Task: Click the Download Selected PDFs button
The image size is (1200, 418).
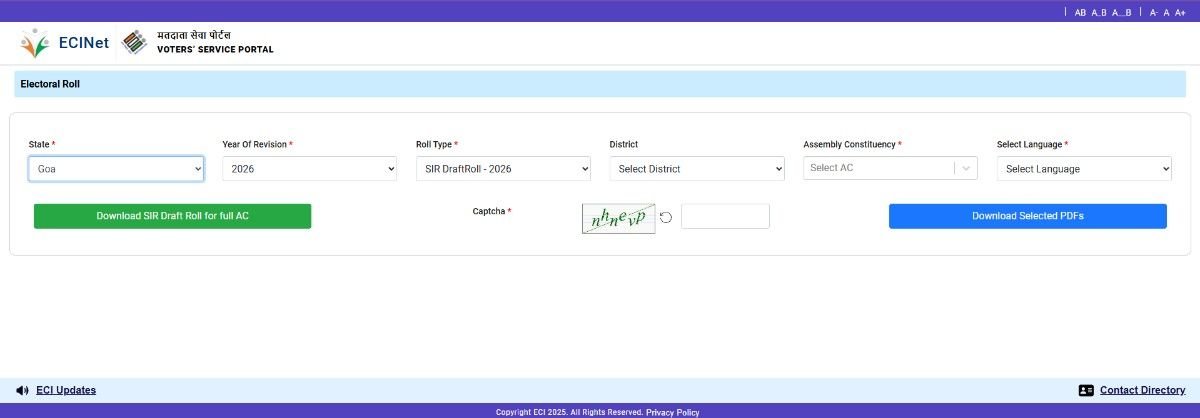Action: (x=1027, y=216)
